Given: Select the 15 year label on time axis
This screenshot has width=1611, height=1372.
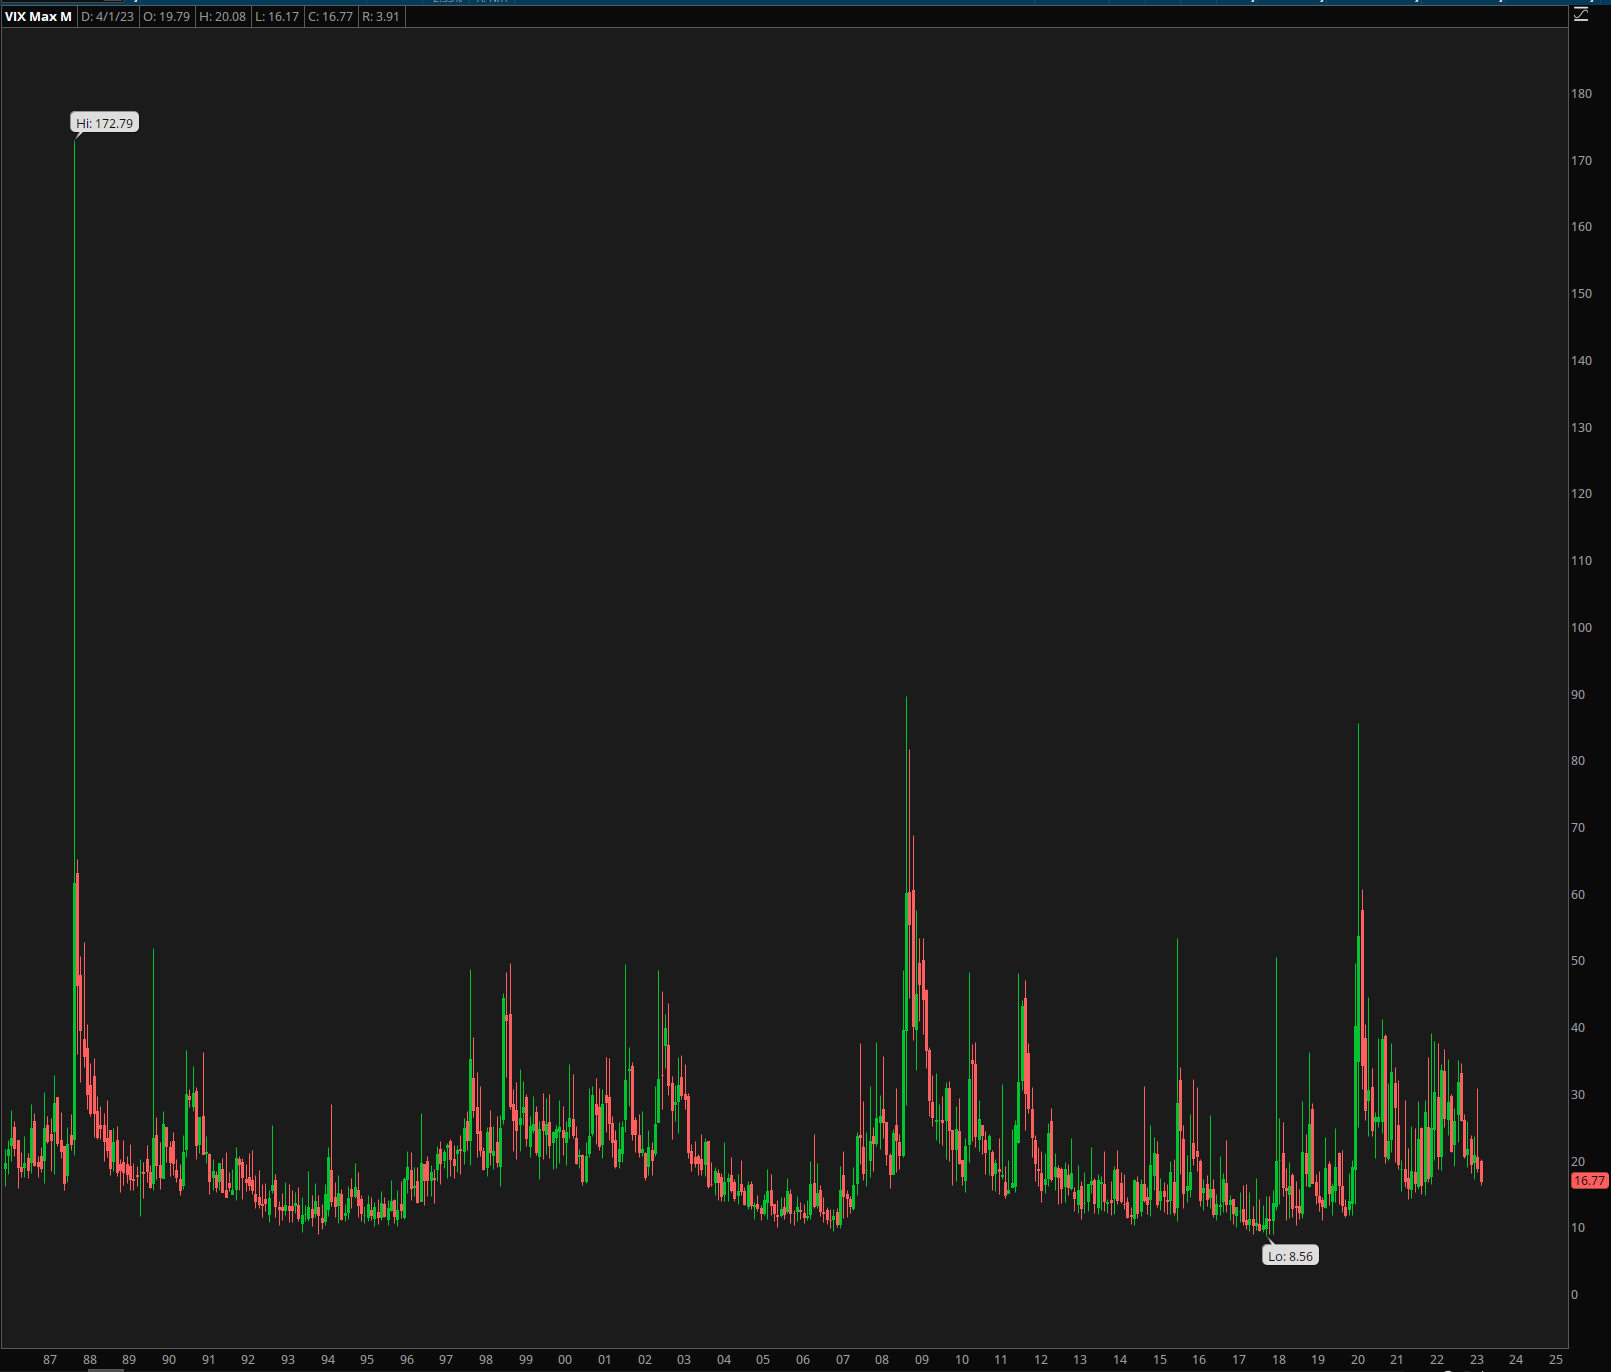Looking at the screenshot, I should click(x=1160, y=1360).
